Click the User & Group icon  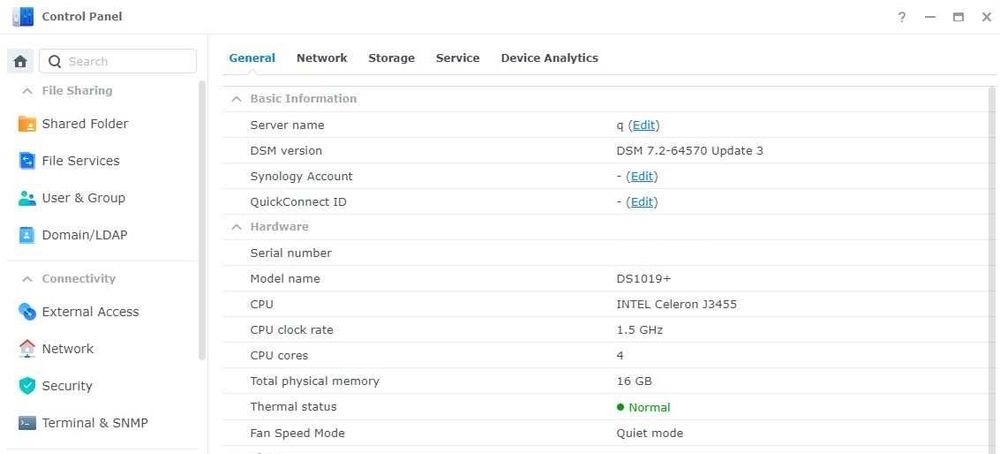[x=27, y=198]
